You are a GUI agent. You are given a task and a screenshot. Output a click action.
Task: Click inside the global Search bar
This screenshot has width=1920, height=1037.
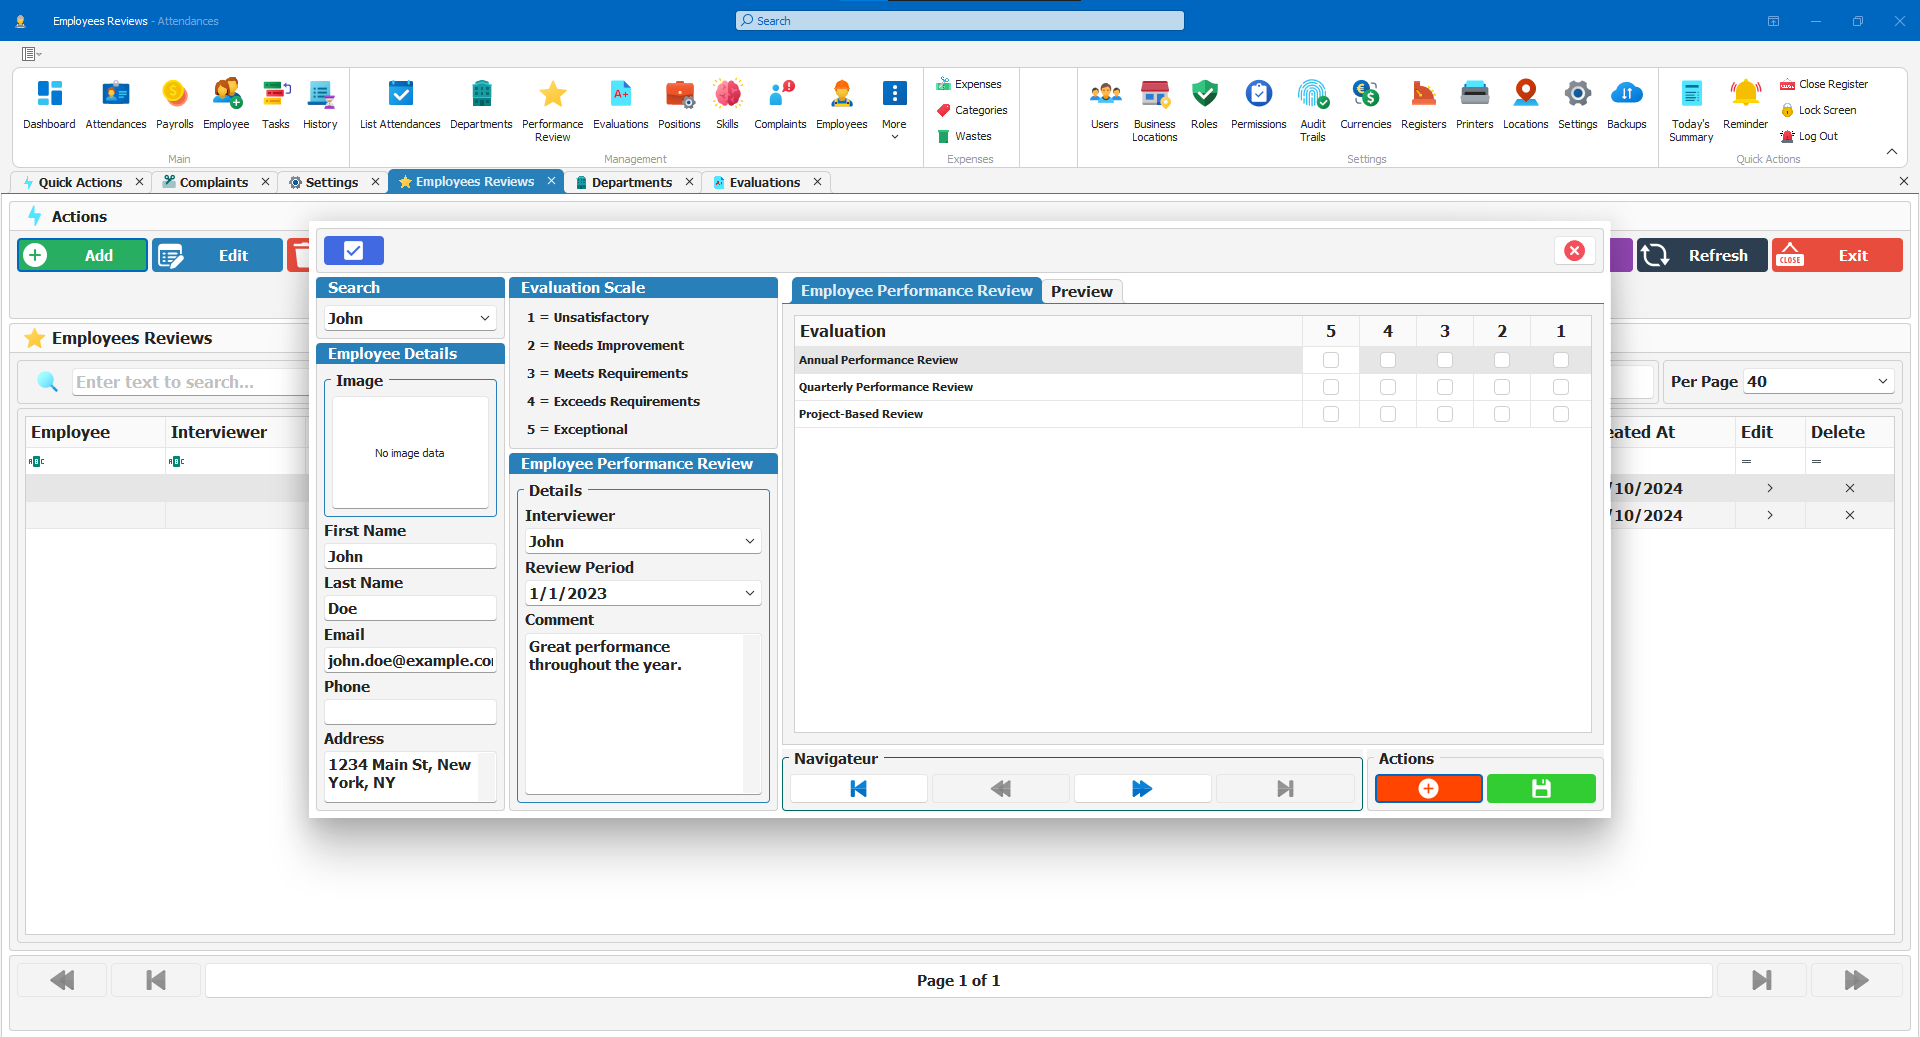[x=959, y=20]
